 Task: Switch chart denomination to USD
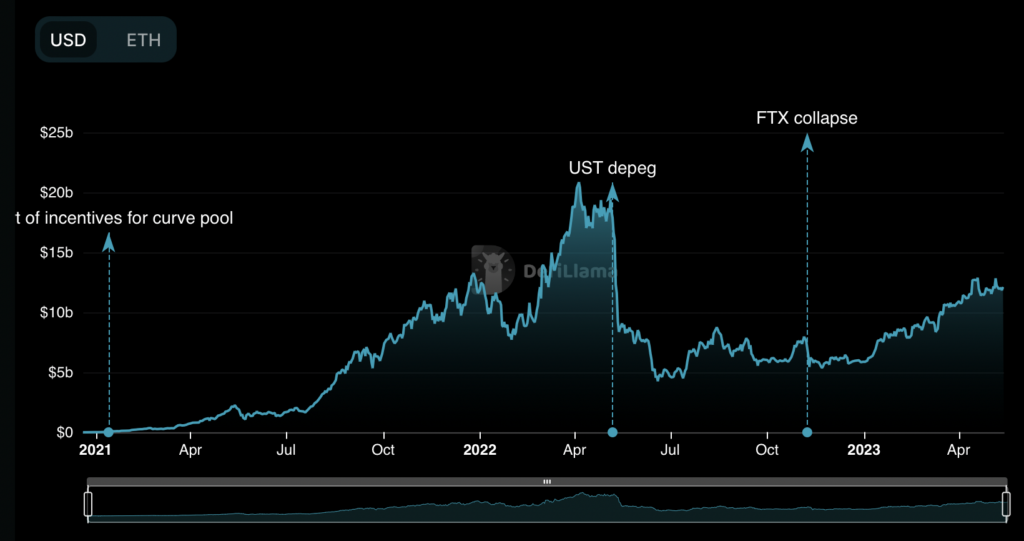tap(68, 41)
